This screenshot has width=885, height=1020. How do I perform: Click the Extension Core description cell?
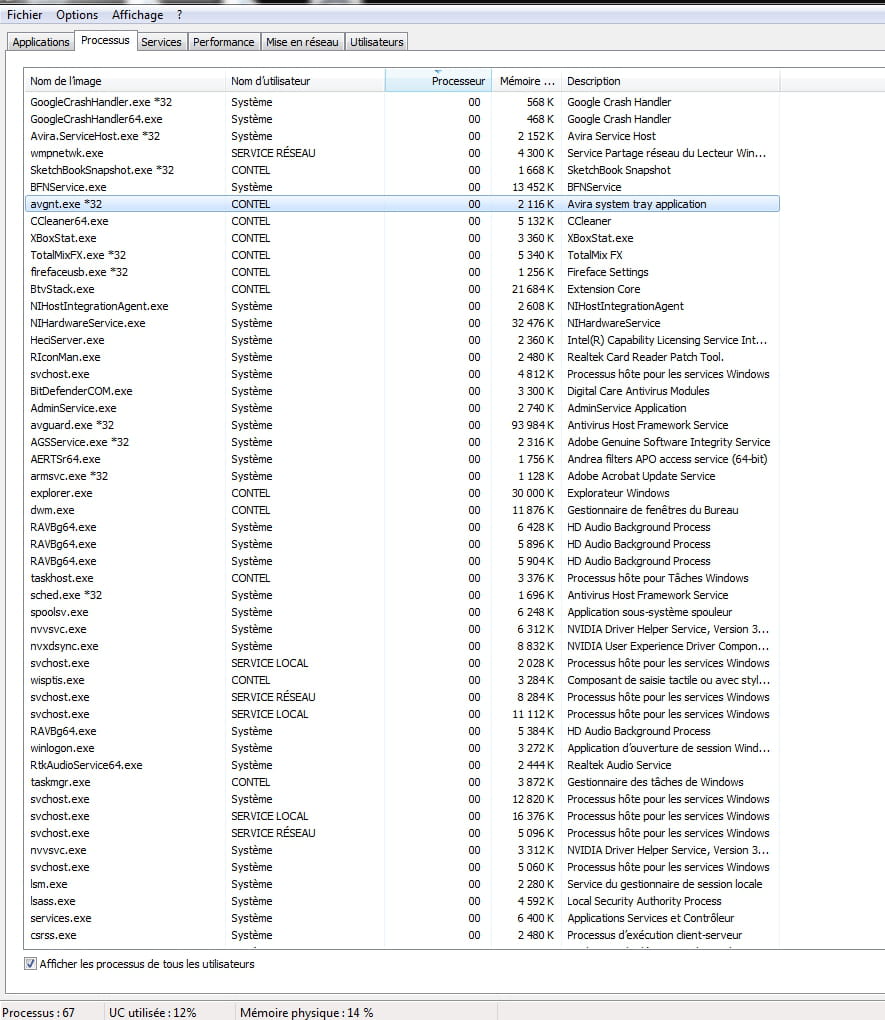(603, 289)
